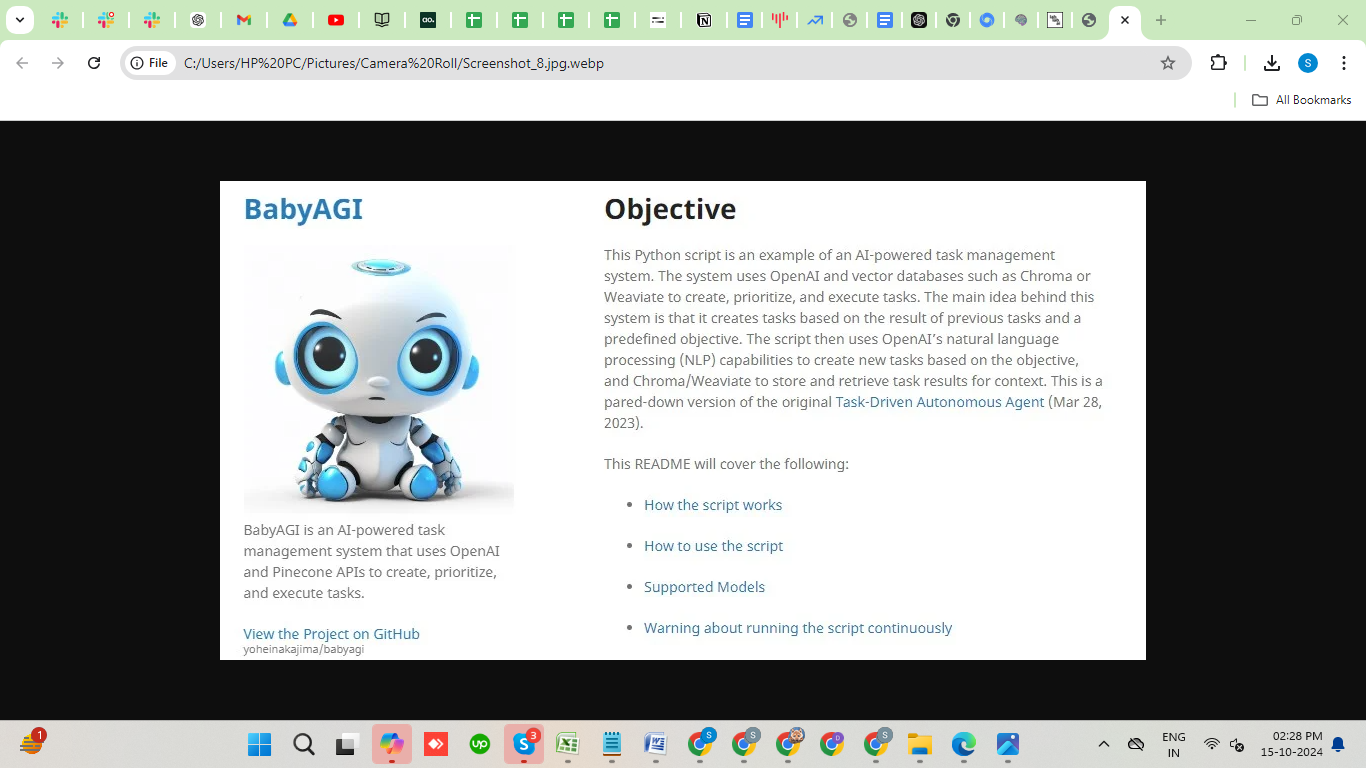Image resolution: width=1366 pixels, height=768 pixels.
Task: Switch to the Notion tab
Action: tap(704, 20)
